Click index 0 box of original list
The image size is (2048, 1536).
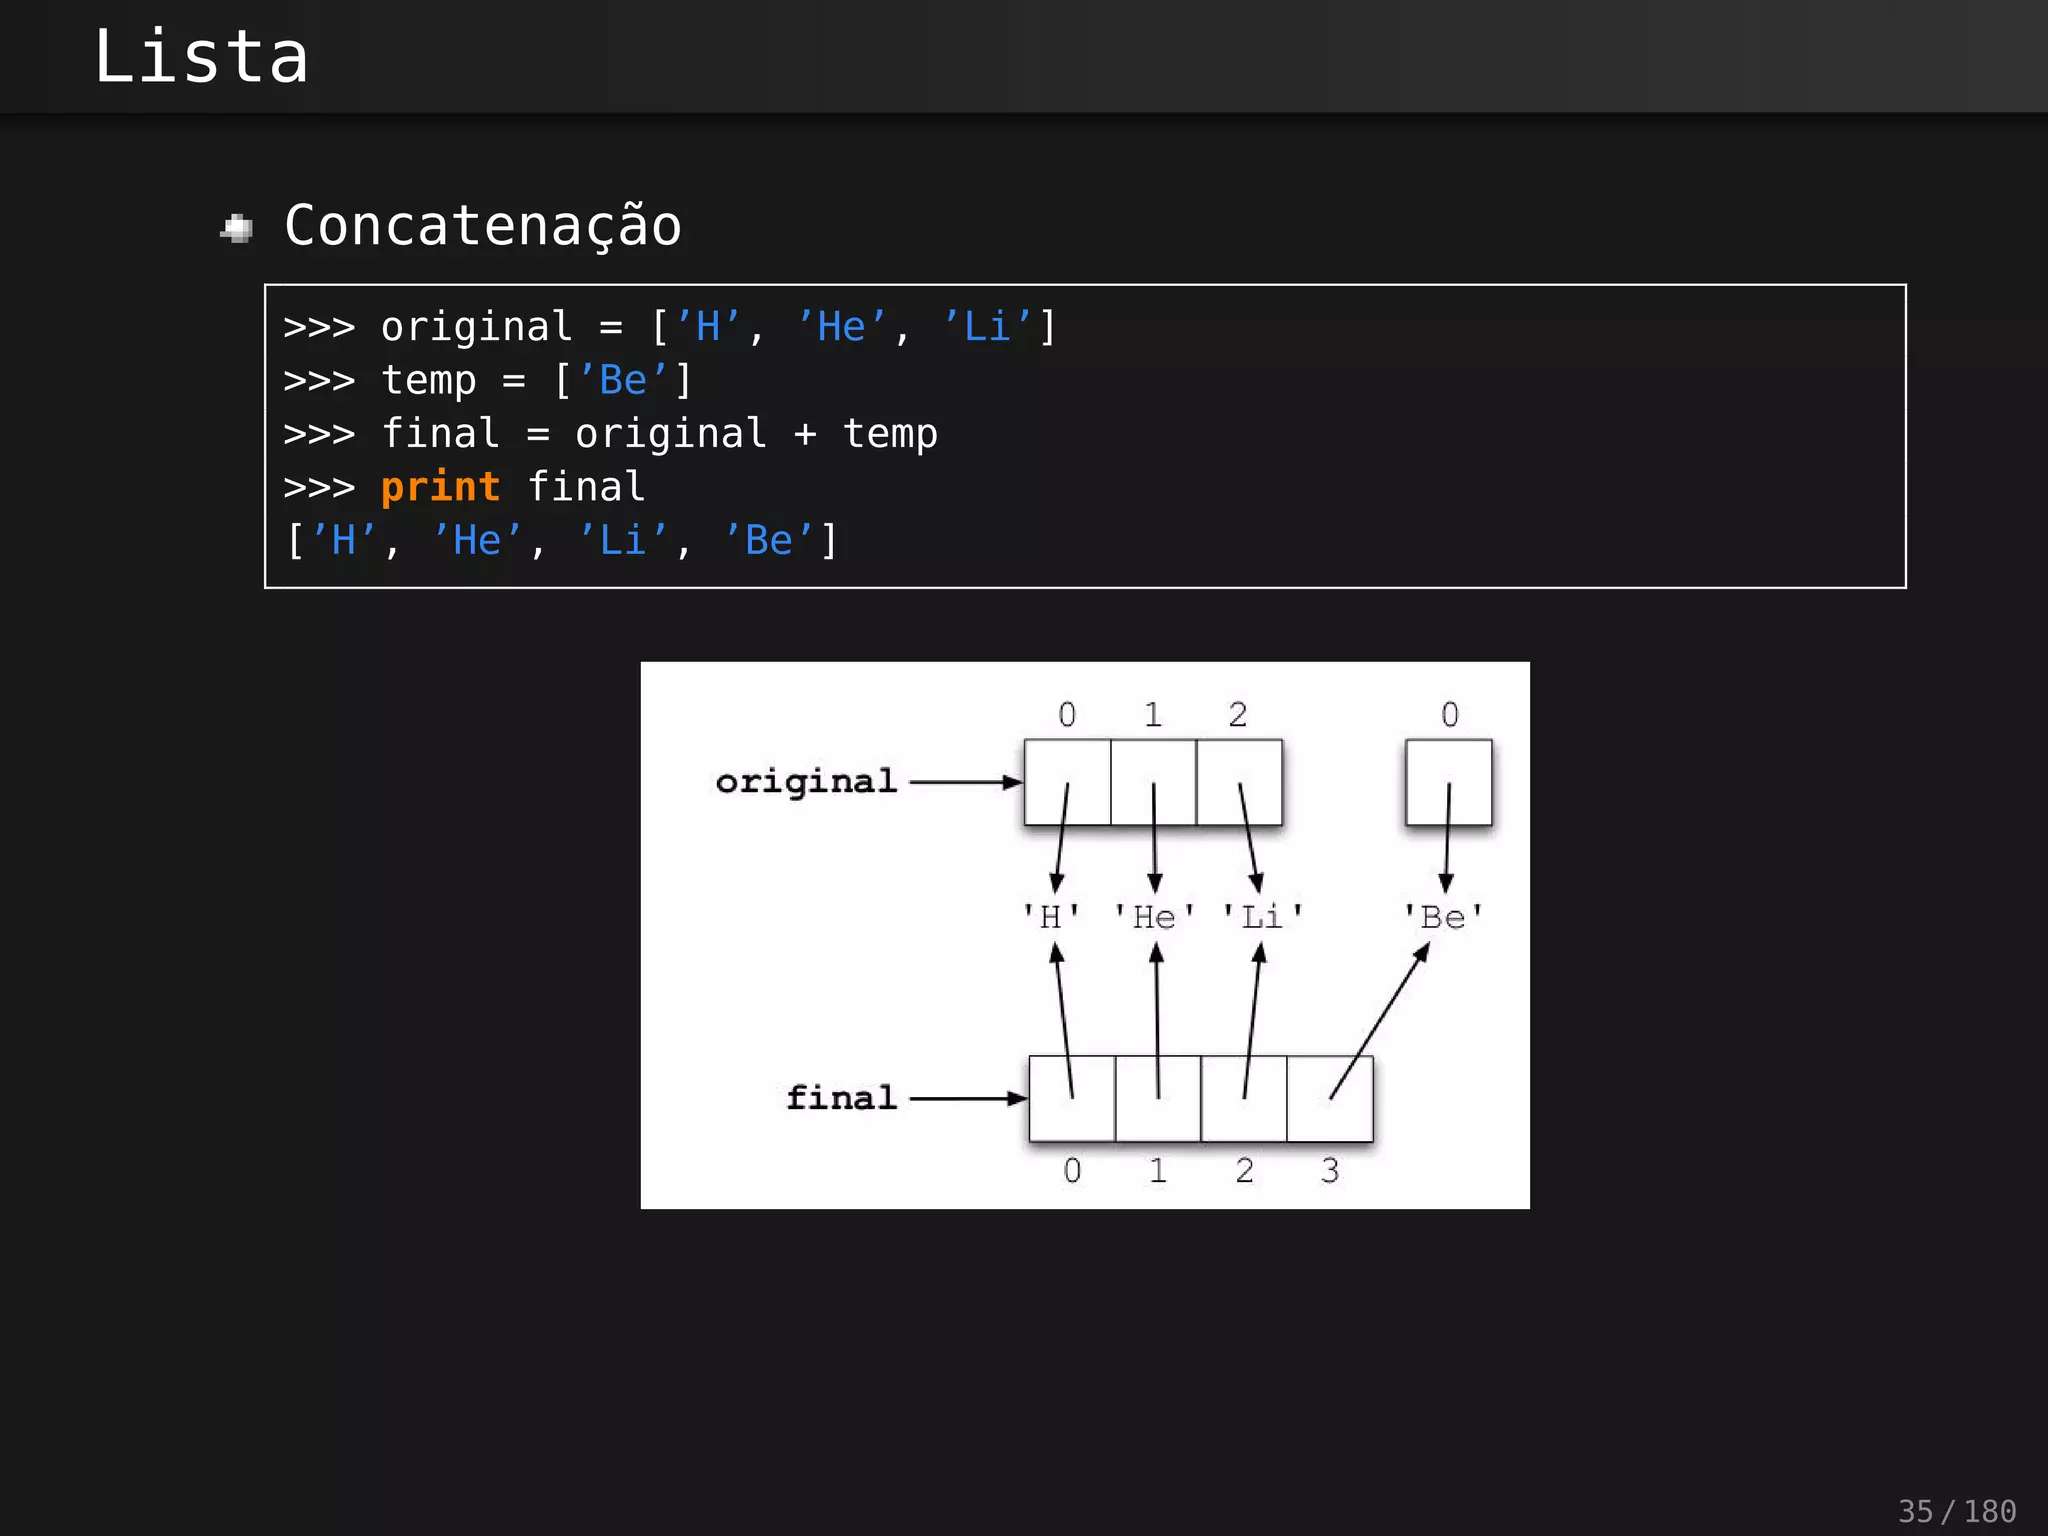pyautogui.click(x=1067, y=782)
